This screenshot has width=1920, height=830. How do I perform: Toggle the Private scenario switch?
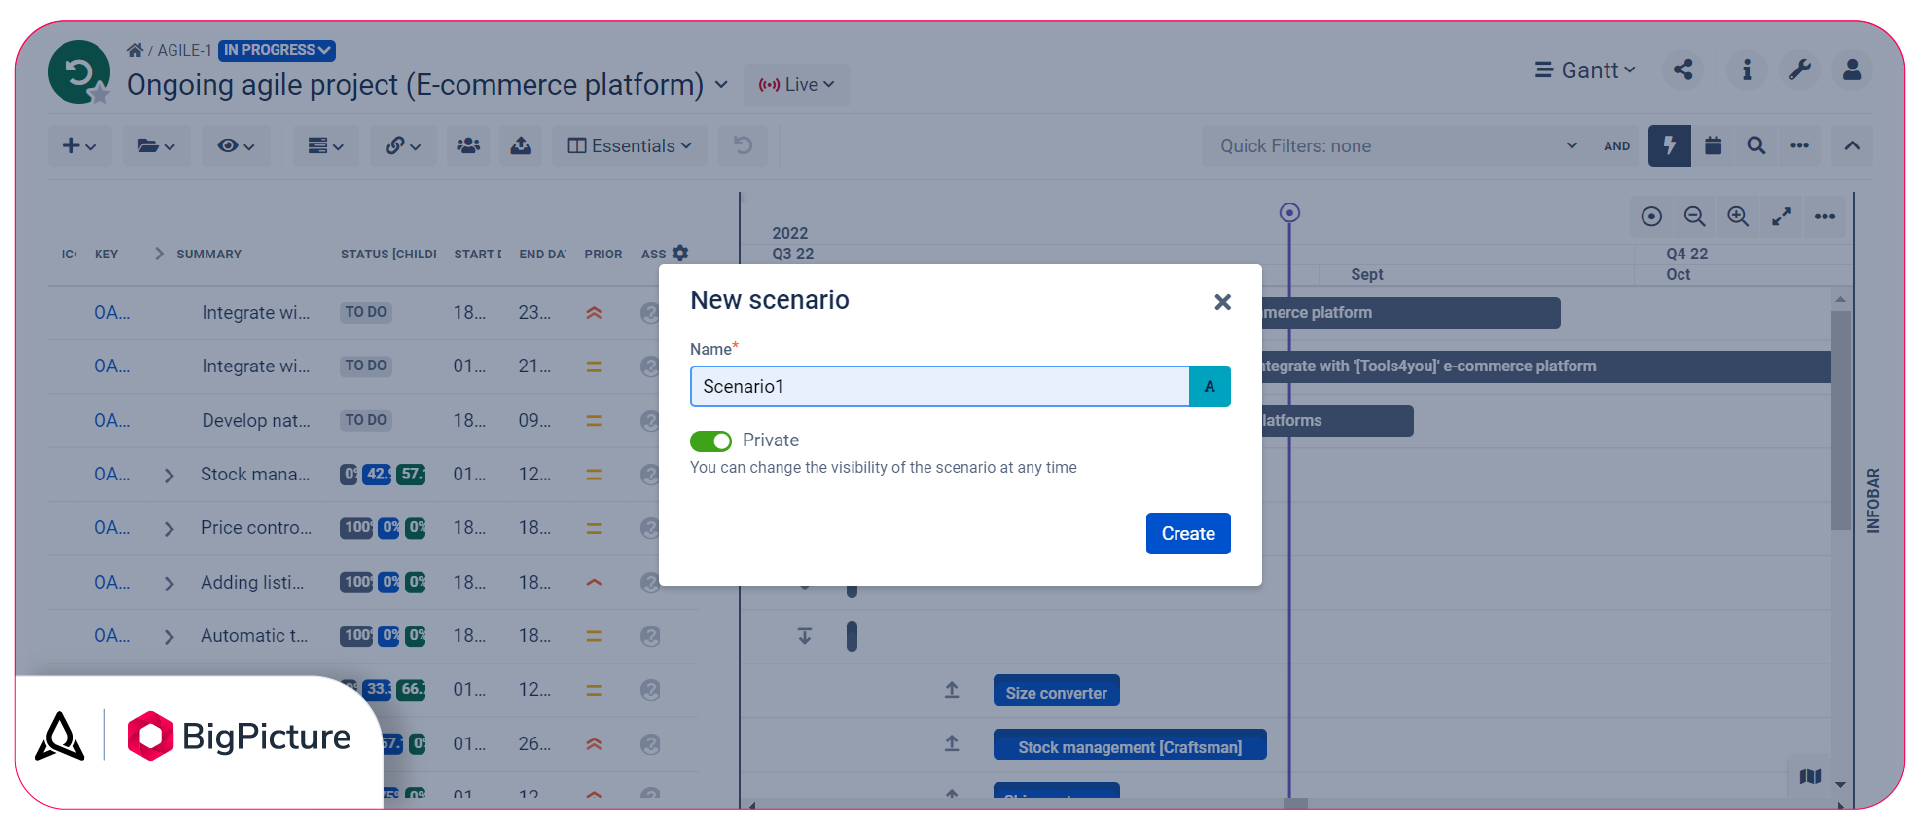[x=711, y=441]
